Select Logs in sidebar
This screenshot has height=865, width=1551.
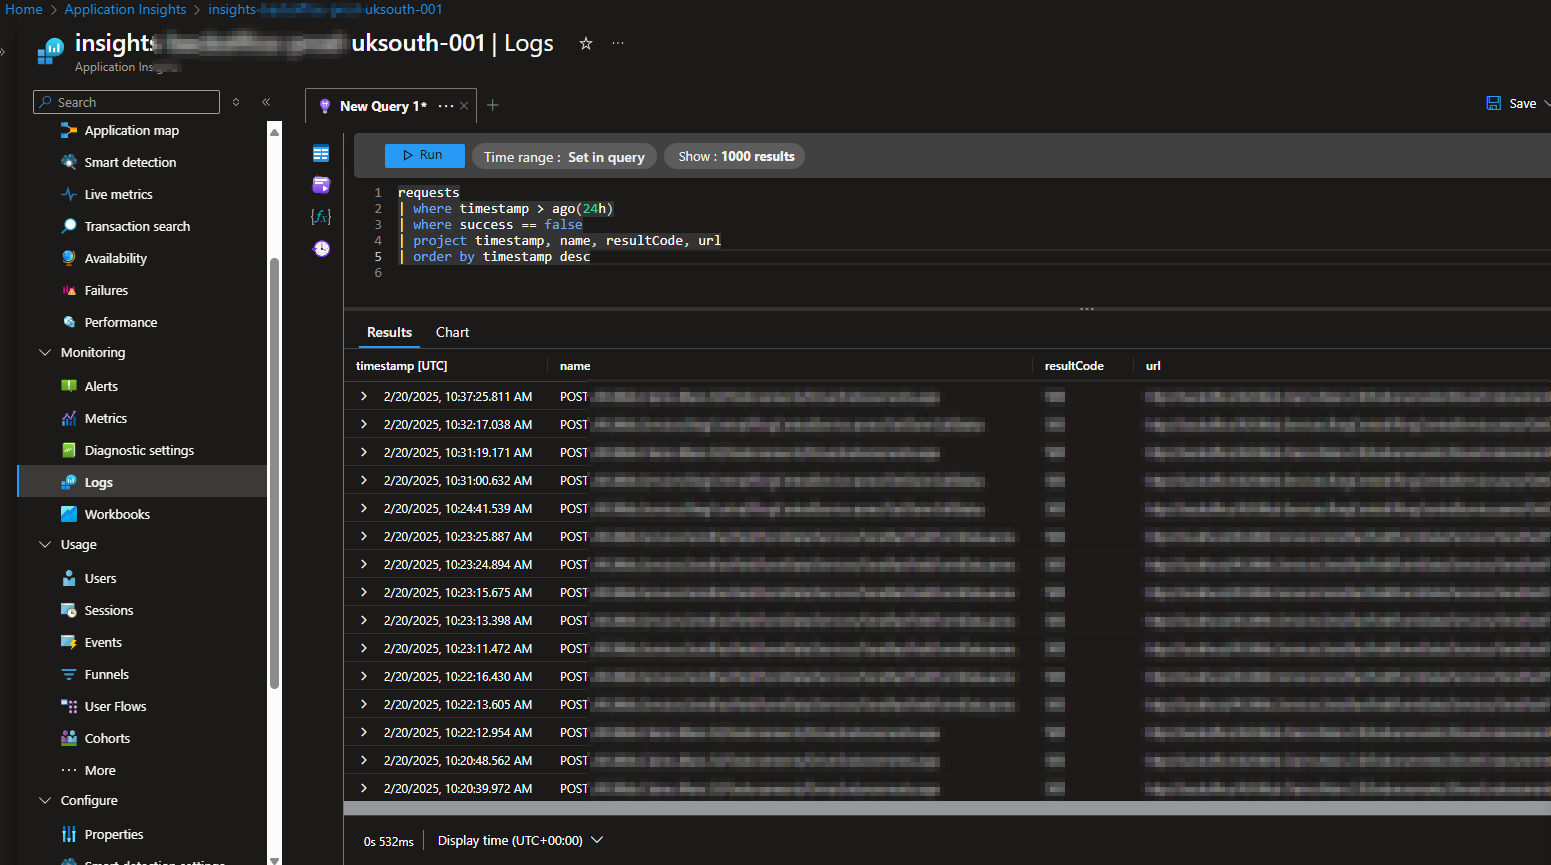[142, 482]
